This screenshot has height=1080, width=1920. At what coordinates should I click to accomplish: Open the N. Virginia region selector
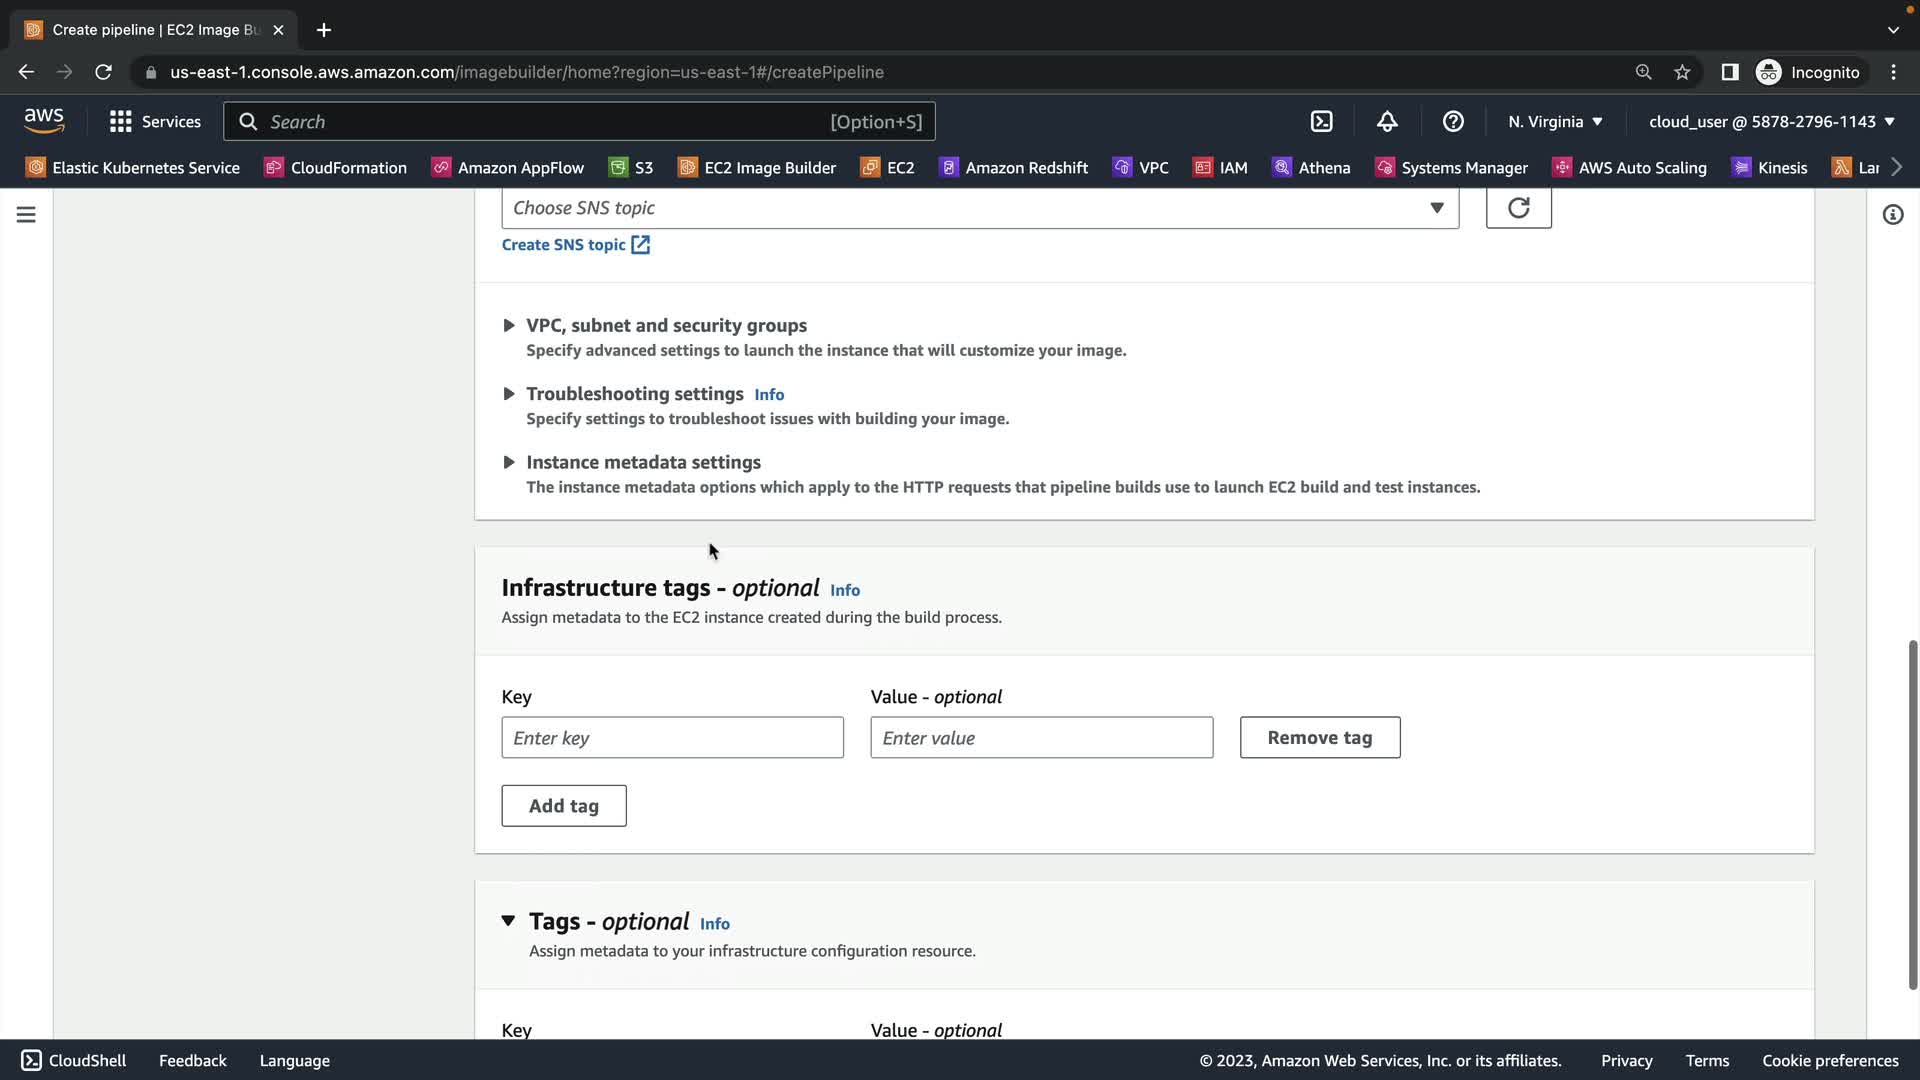(x=1555, y=122)
